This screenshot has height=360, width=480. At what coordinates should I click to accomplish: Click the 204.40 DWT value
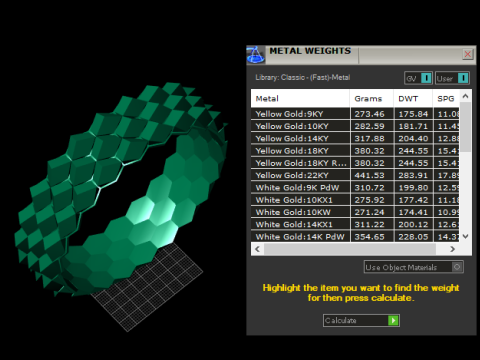[x=413, y=139]
